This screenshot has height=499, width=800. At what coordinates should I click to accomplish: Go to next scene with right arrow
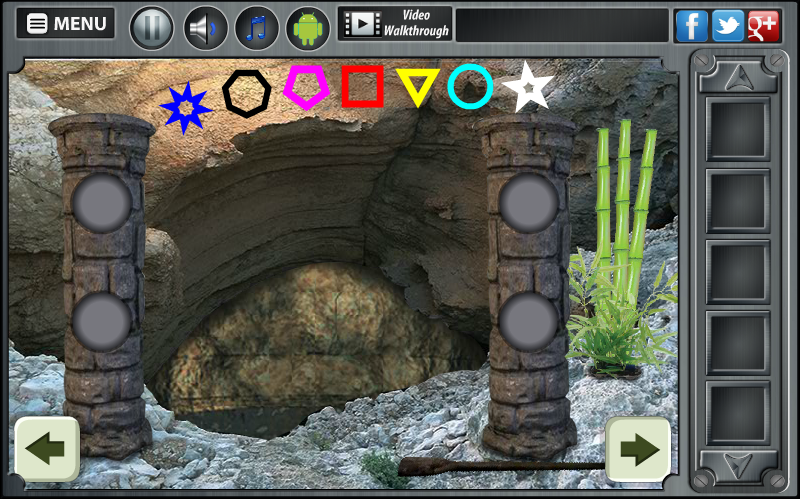click(638, 449)
